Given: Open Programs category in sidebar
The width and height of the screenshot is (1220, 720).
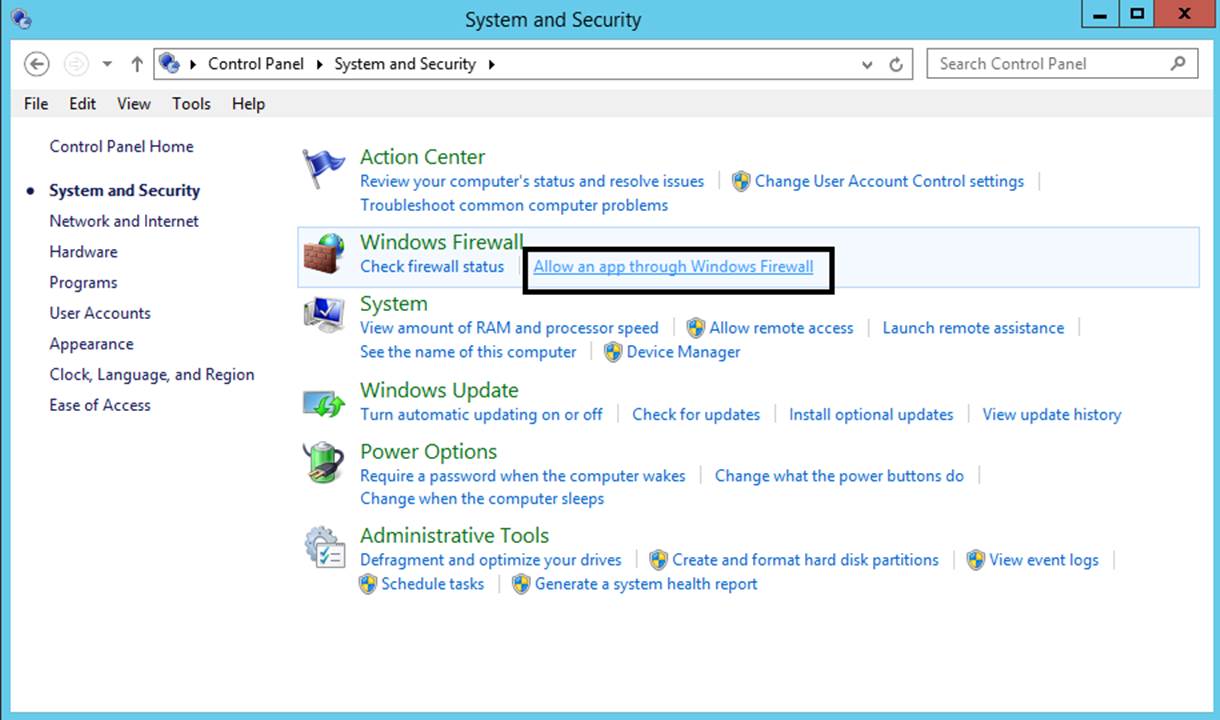Looking at the screenshot, I should tap(83, 283).
